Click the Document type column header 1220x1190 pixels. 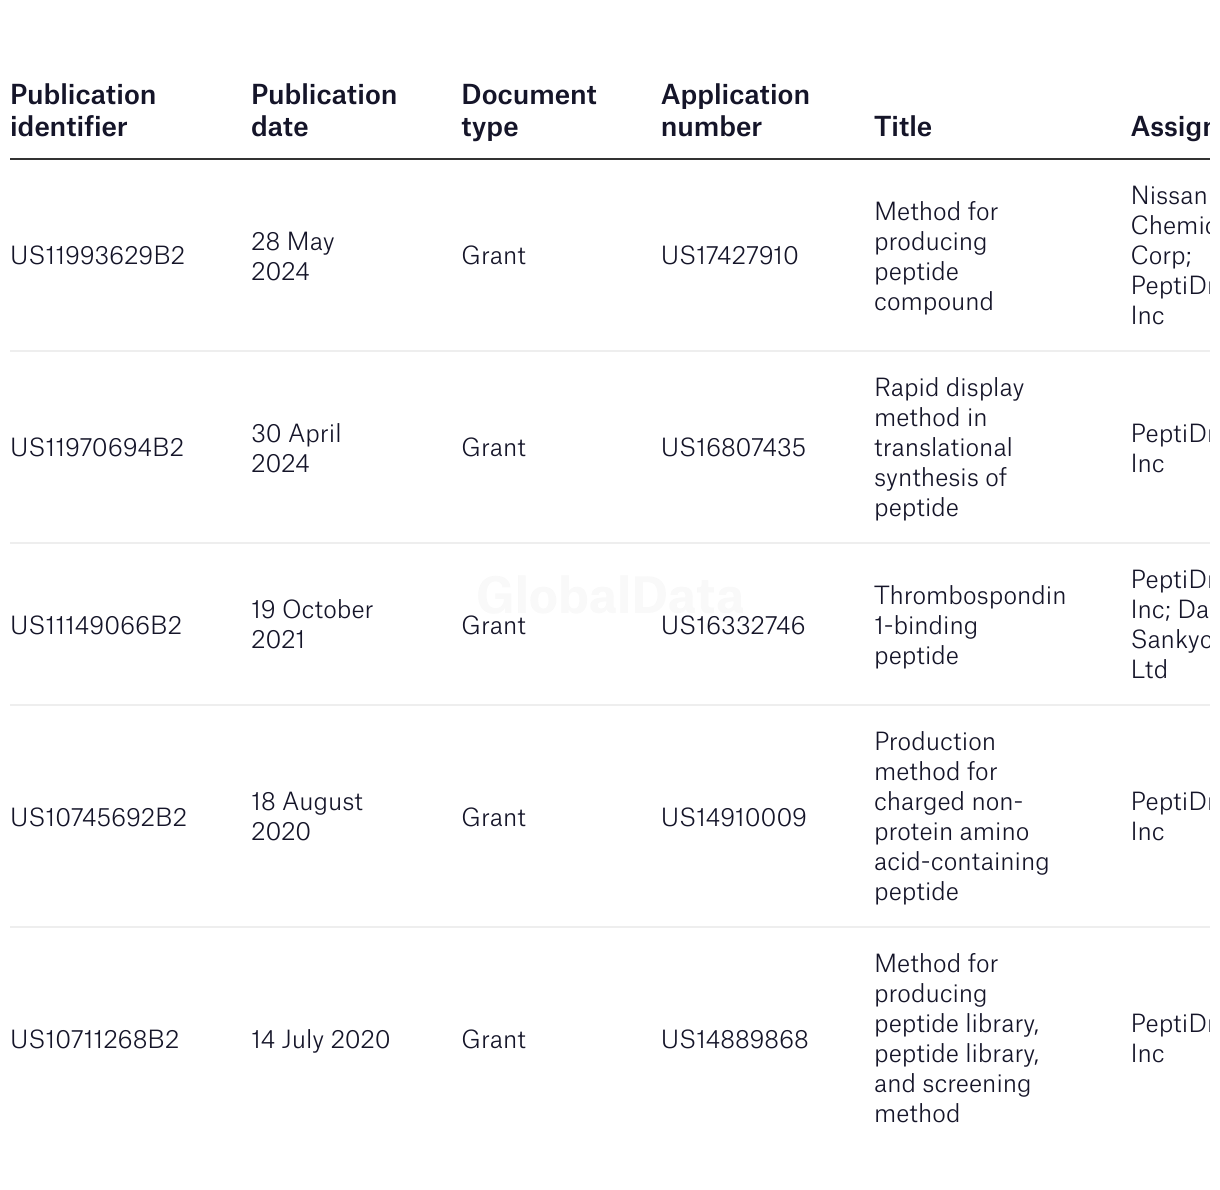coord(529,111)
